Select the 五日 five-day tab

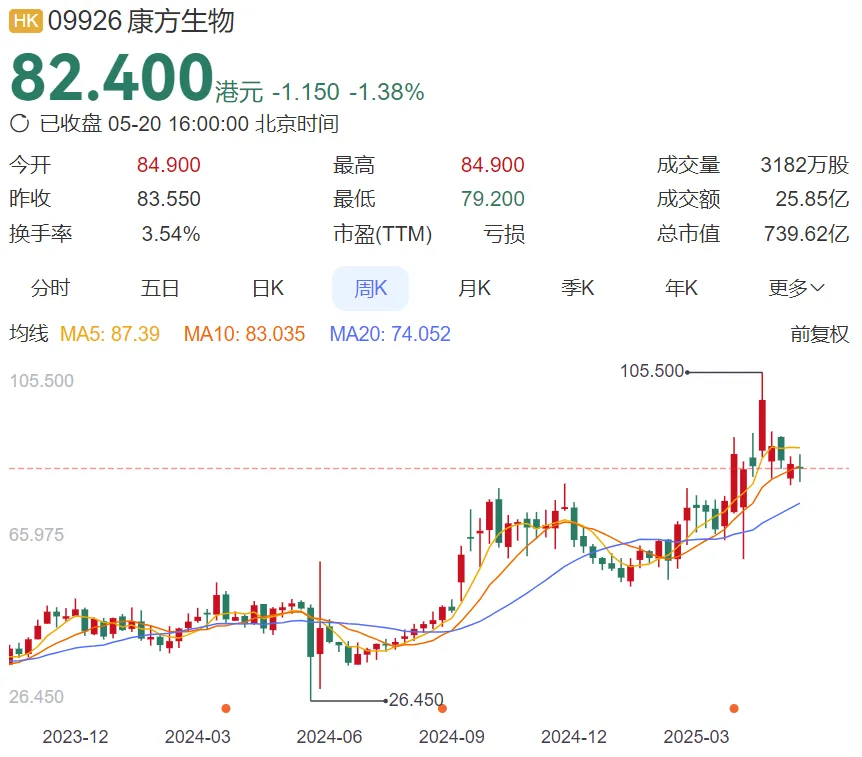[160, 289]
